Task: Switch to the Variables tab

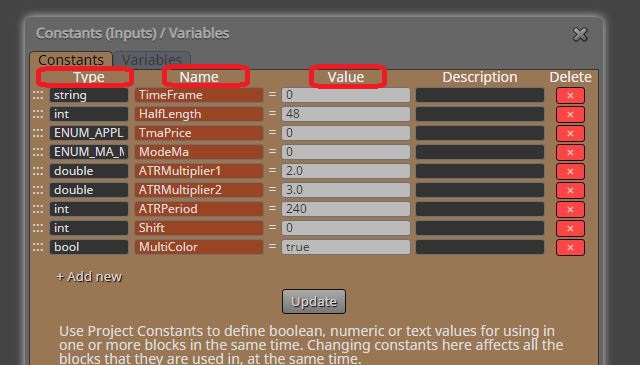Action: (152, 60)
